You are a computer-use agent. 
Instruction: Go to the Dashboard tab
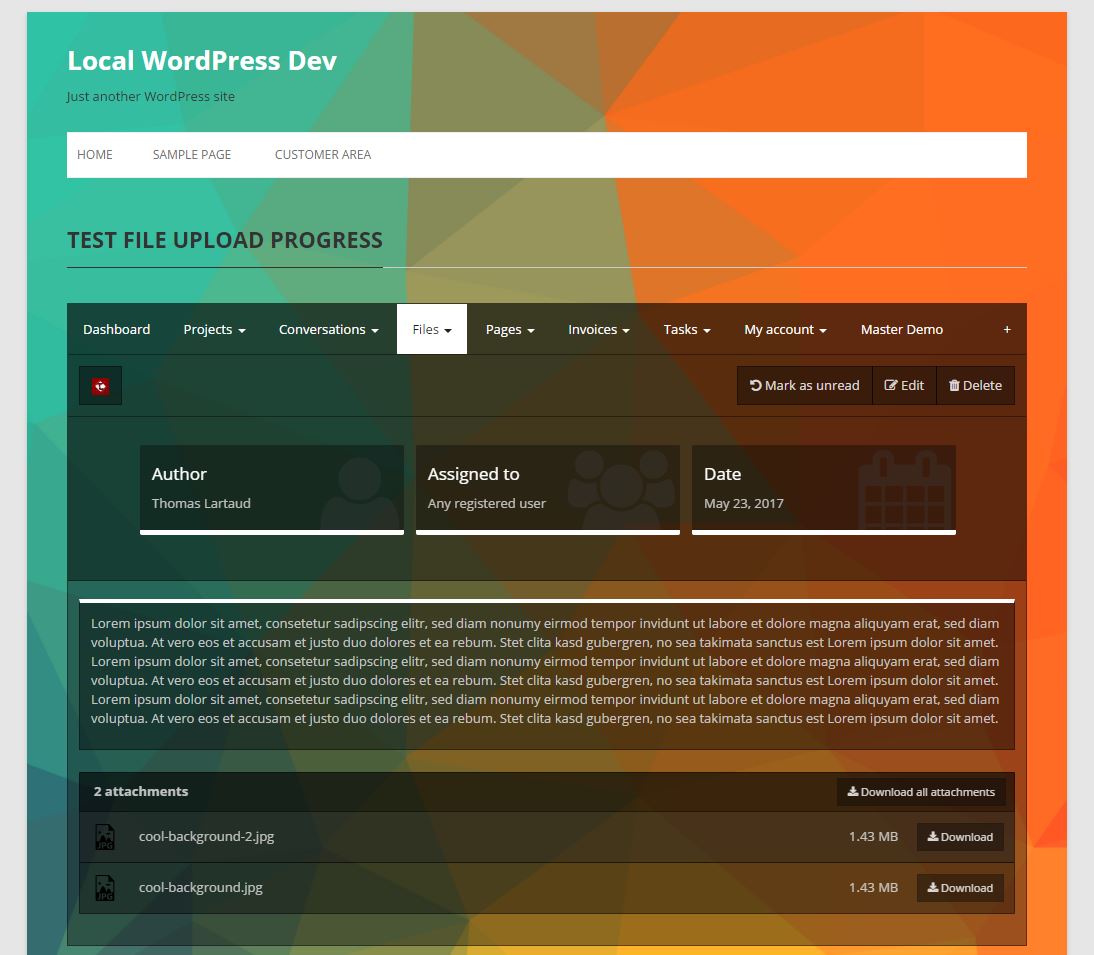click(x=117, y=329)
